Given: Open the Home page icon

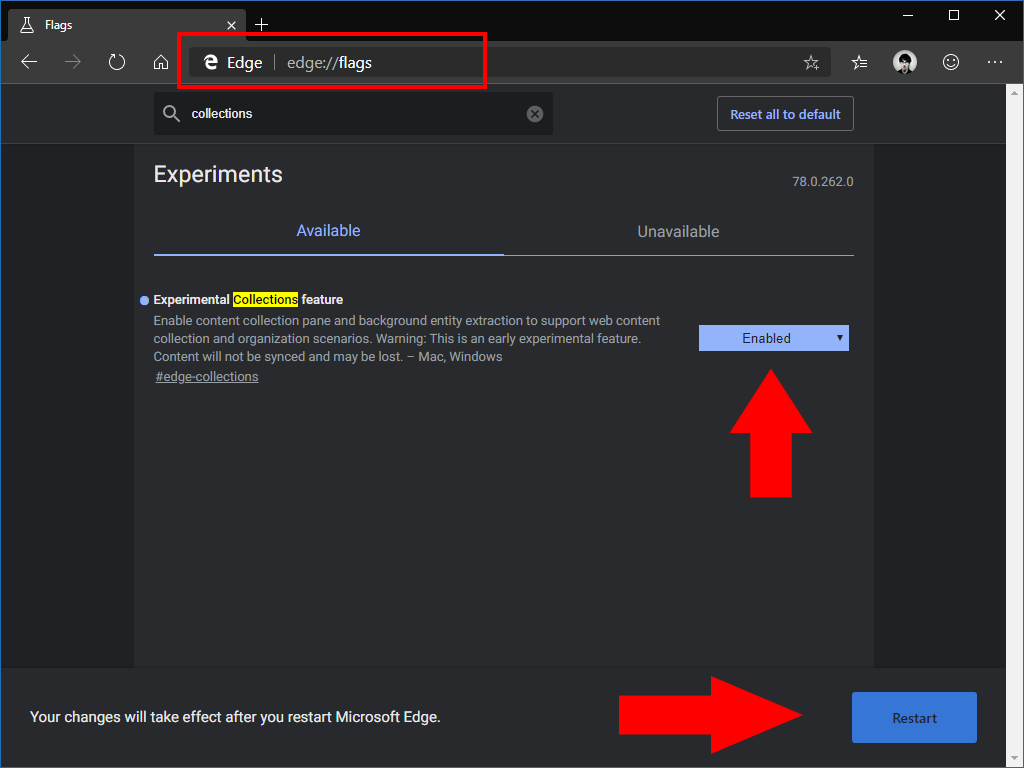Looking at the screenshot, I should (161, 62).
